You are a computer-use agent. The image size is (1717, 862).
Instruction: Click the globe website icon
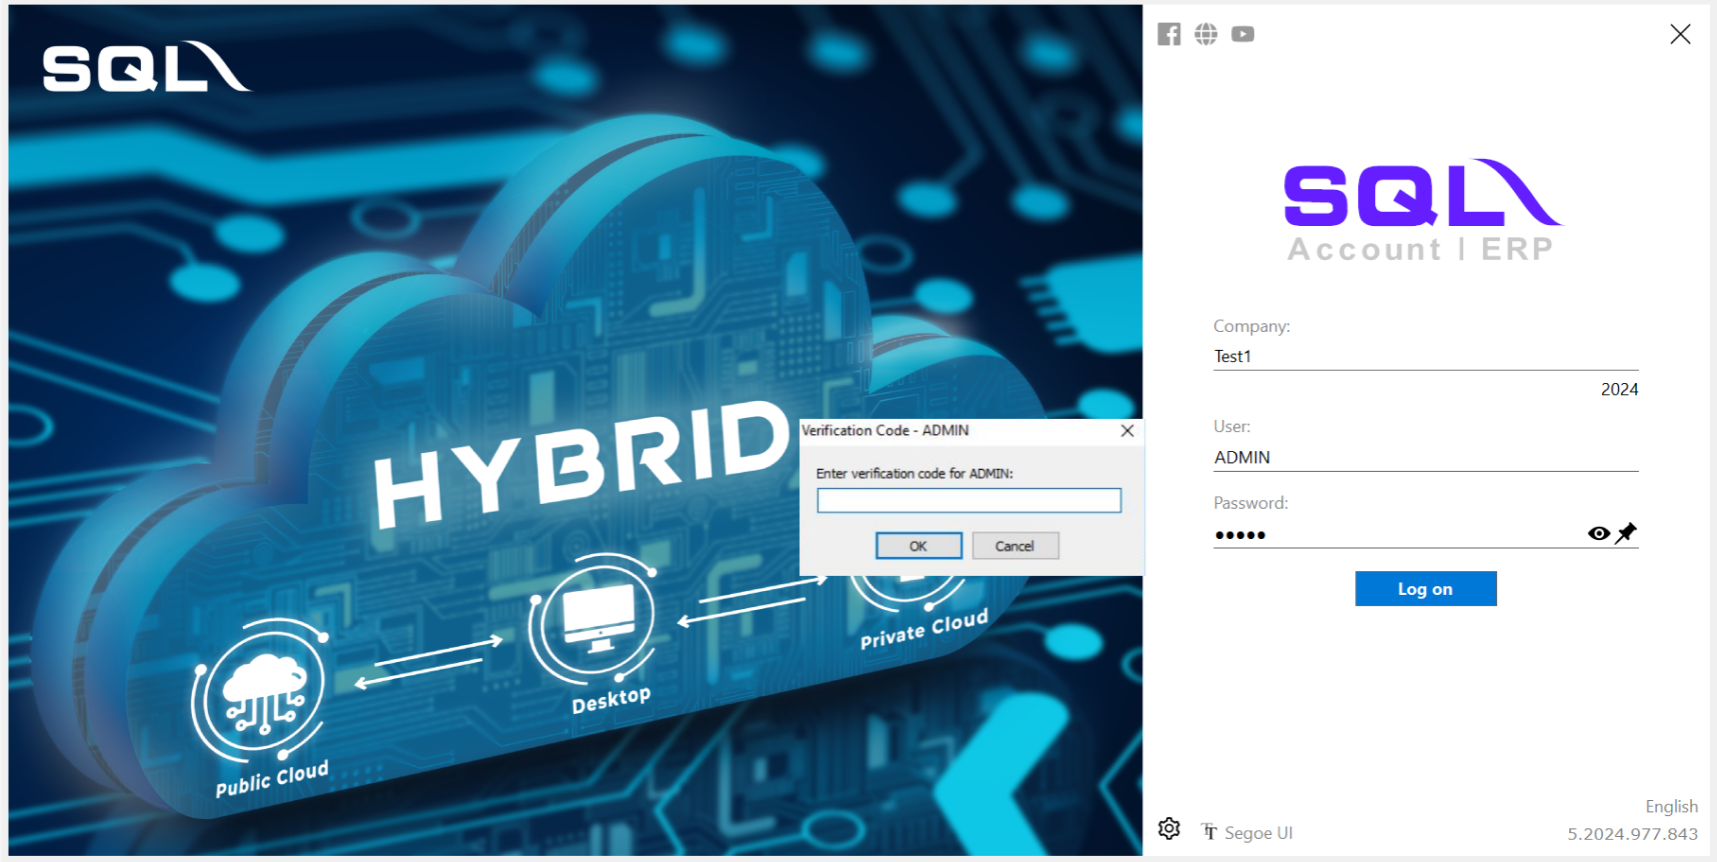click(x=1206, y=34)
